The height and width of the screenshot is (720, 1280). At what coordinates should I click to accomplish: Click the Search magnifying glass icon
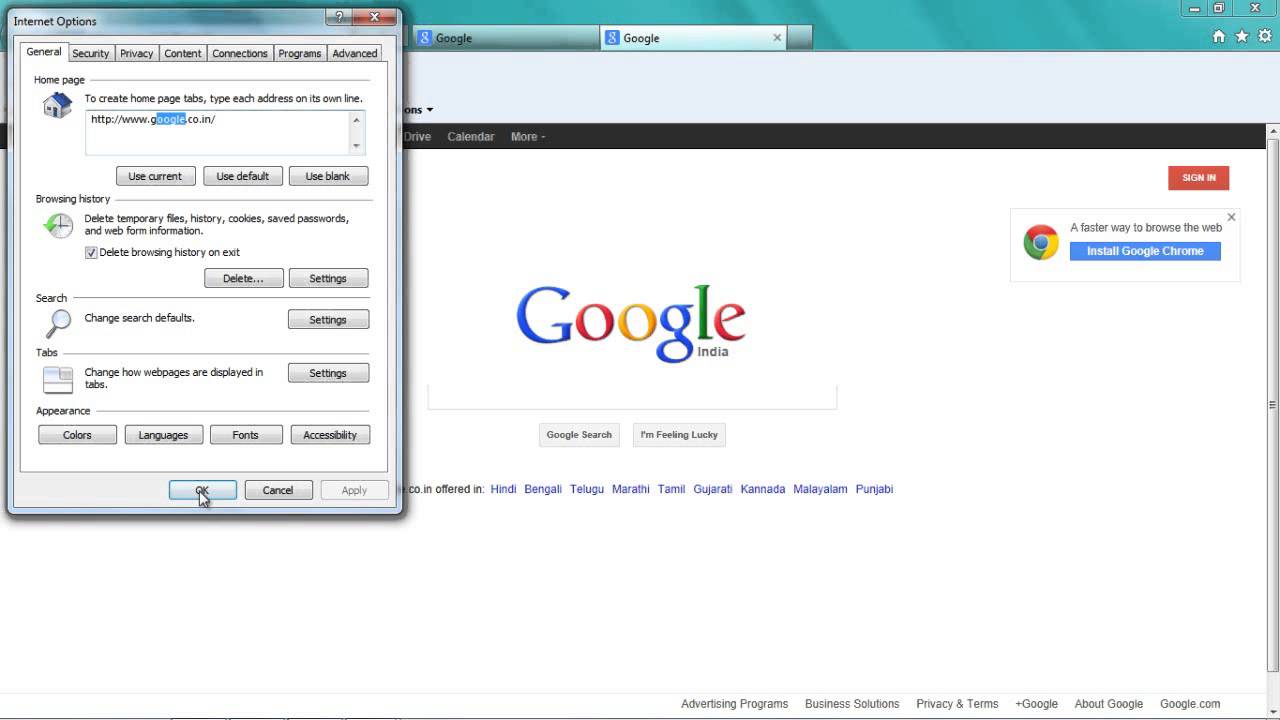[57, 323]
